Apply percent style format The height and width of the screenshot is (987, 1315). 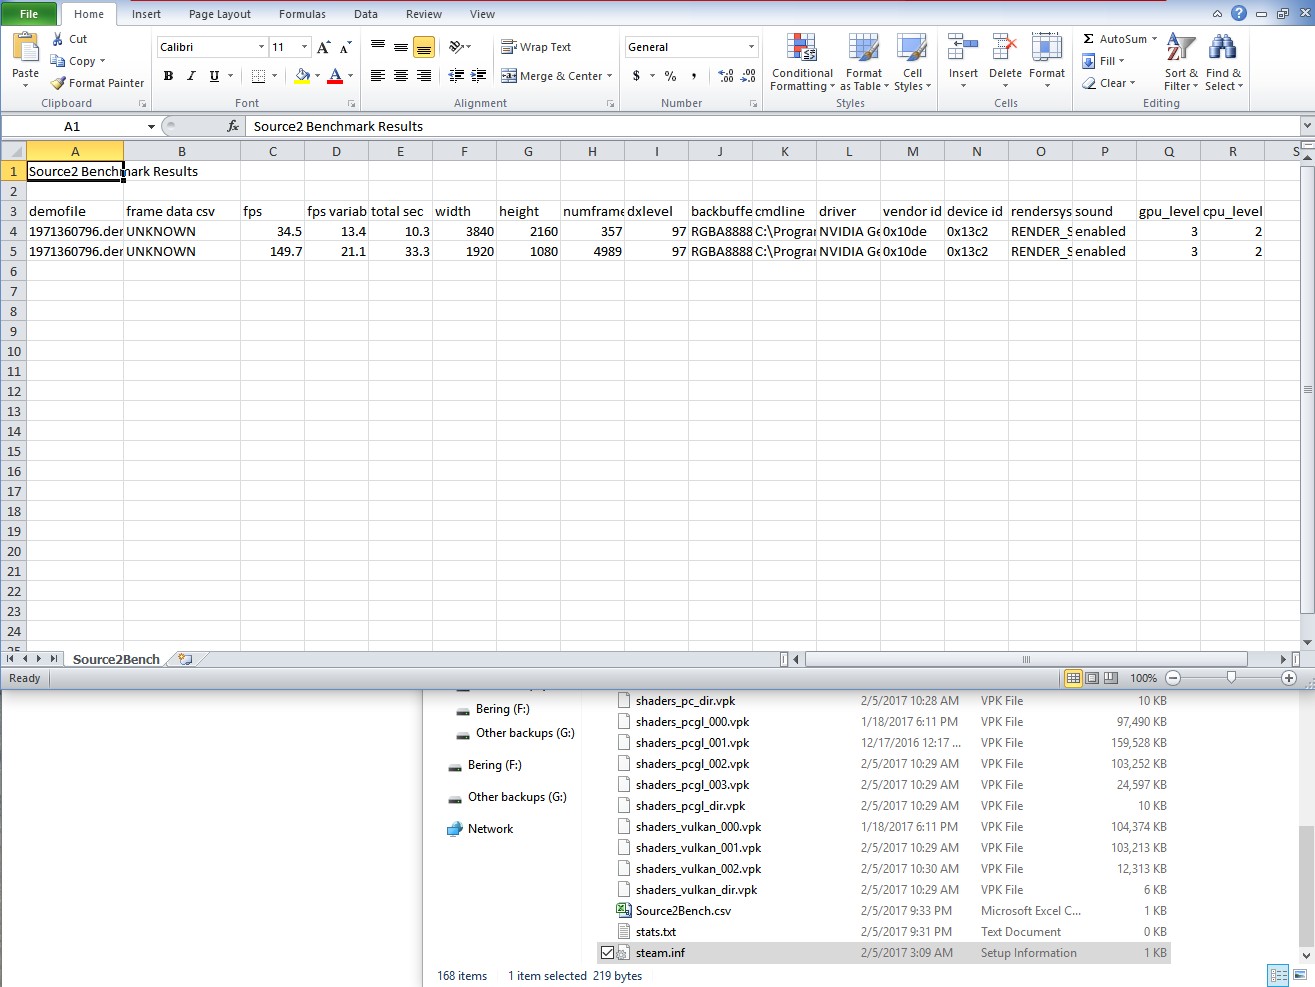coord(670,76)
